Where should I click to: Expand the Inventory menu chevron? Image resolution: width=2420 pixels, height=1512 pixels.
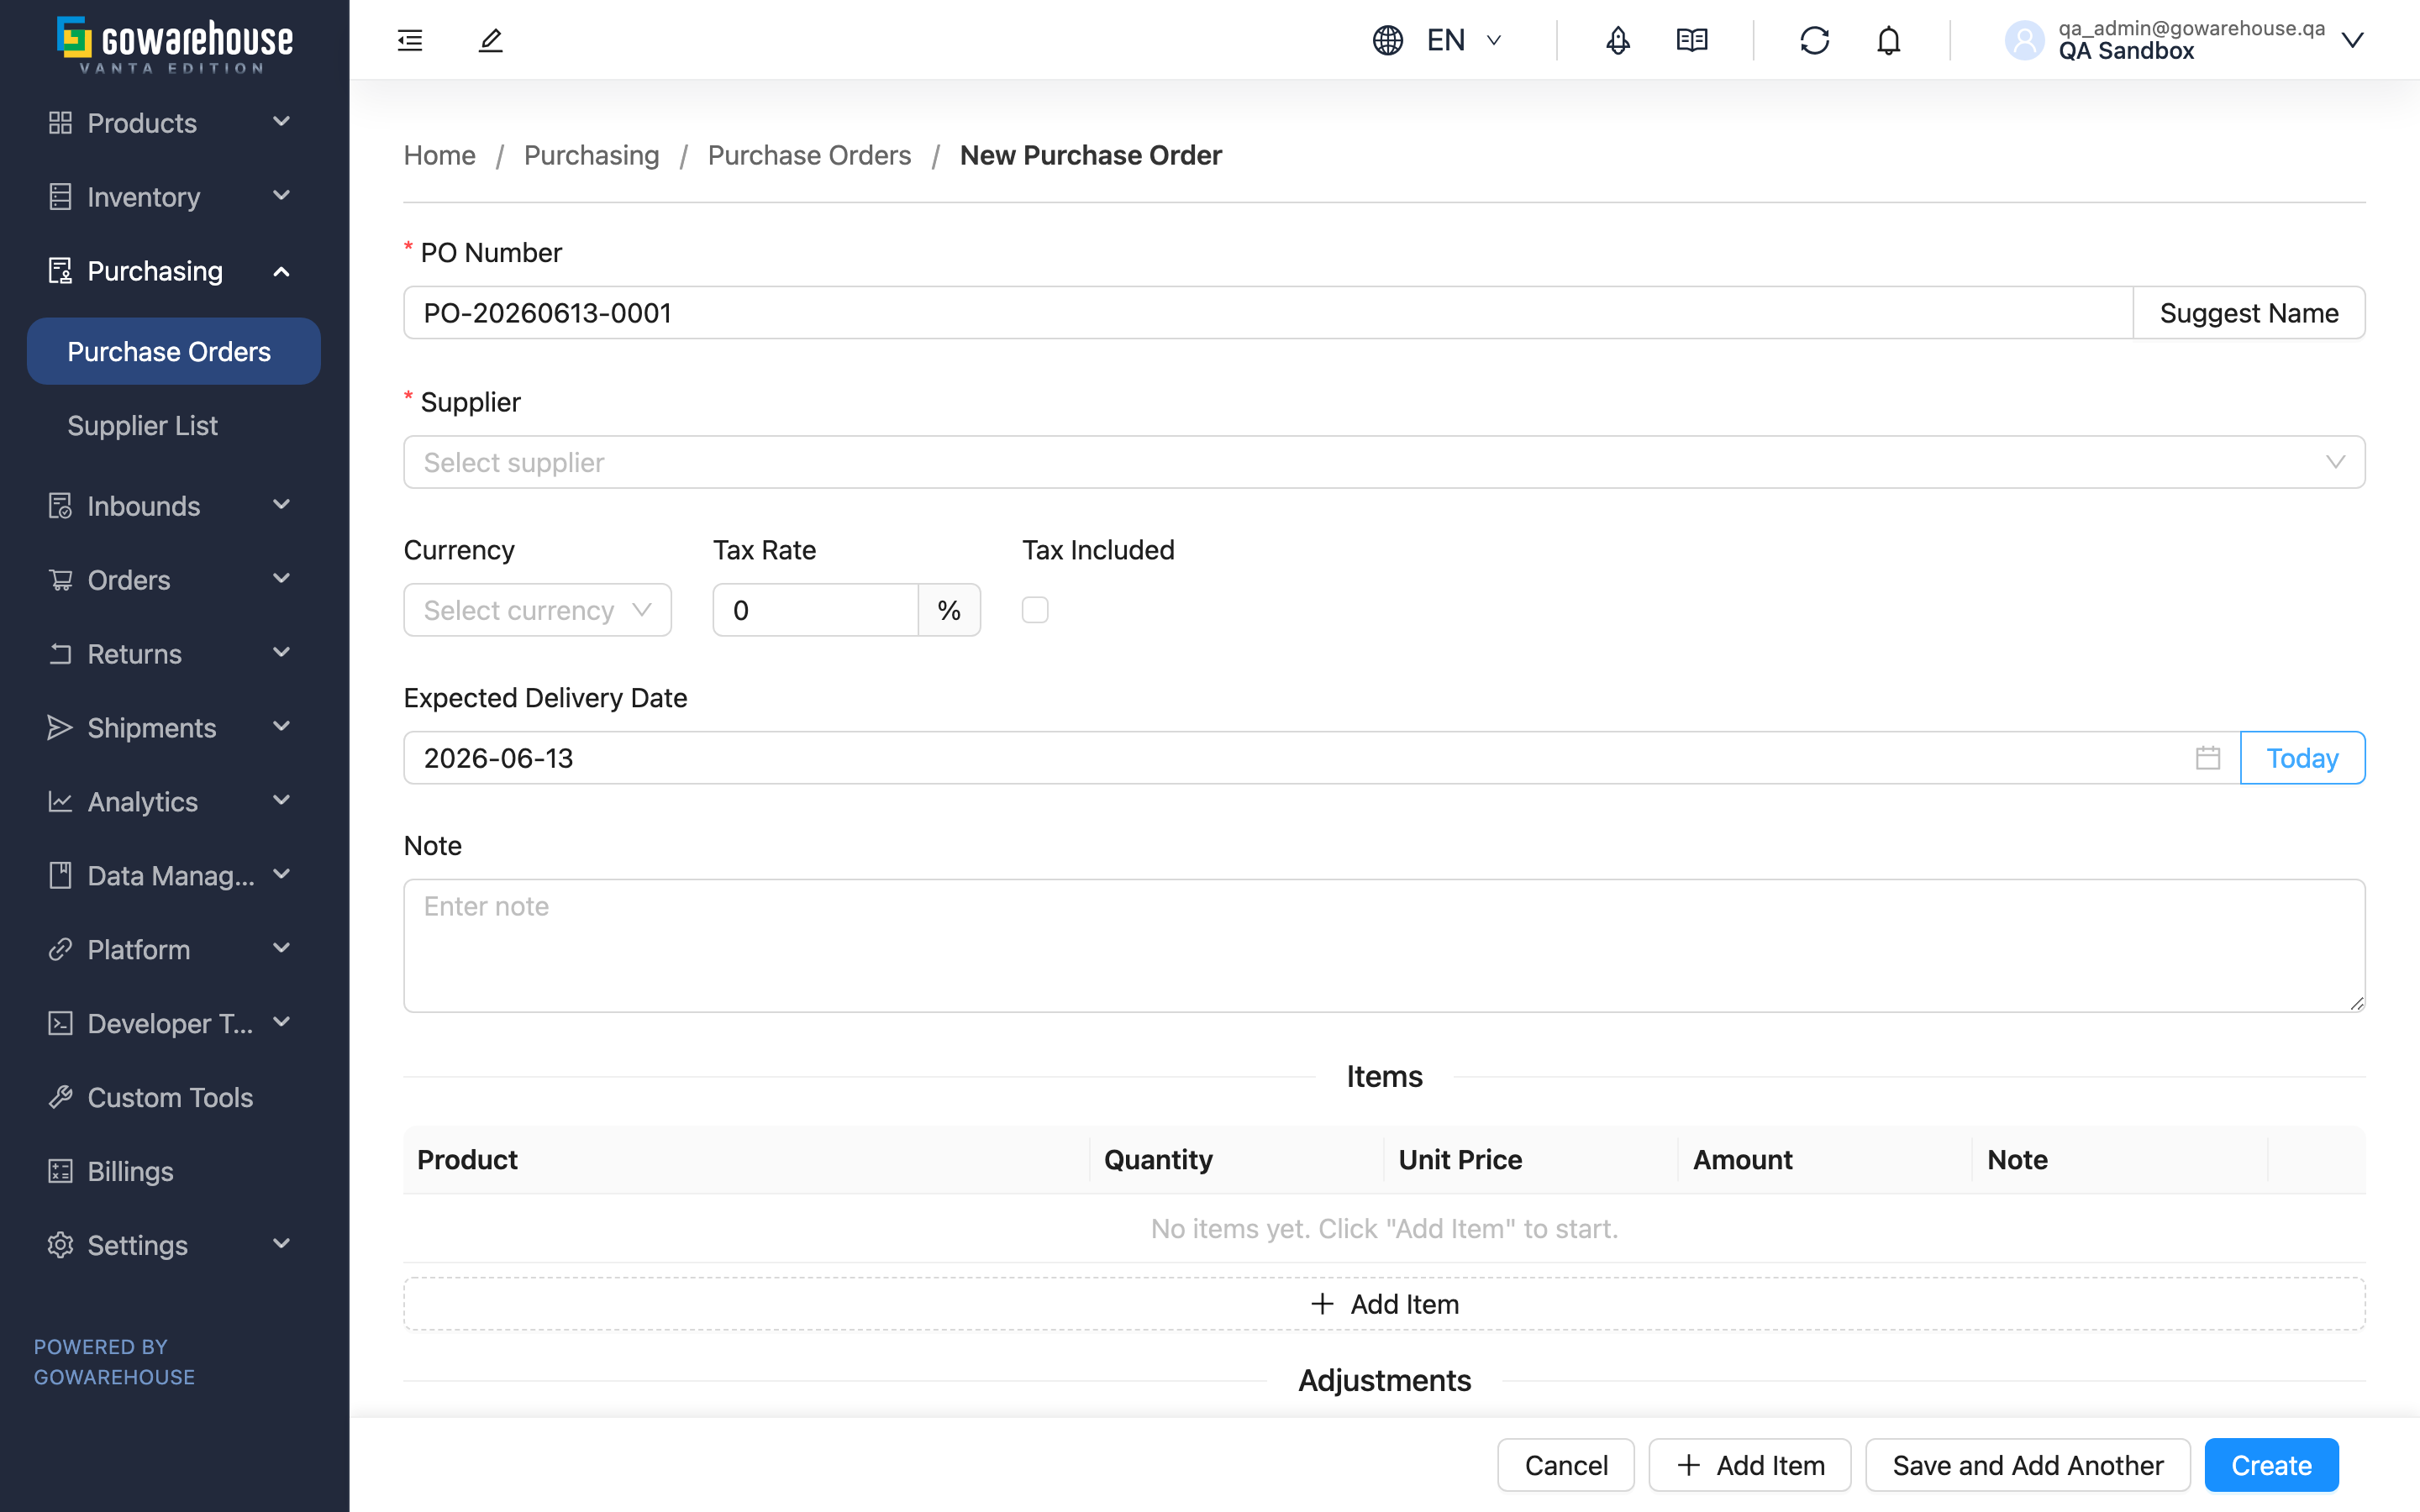click(x=282, y=196)
